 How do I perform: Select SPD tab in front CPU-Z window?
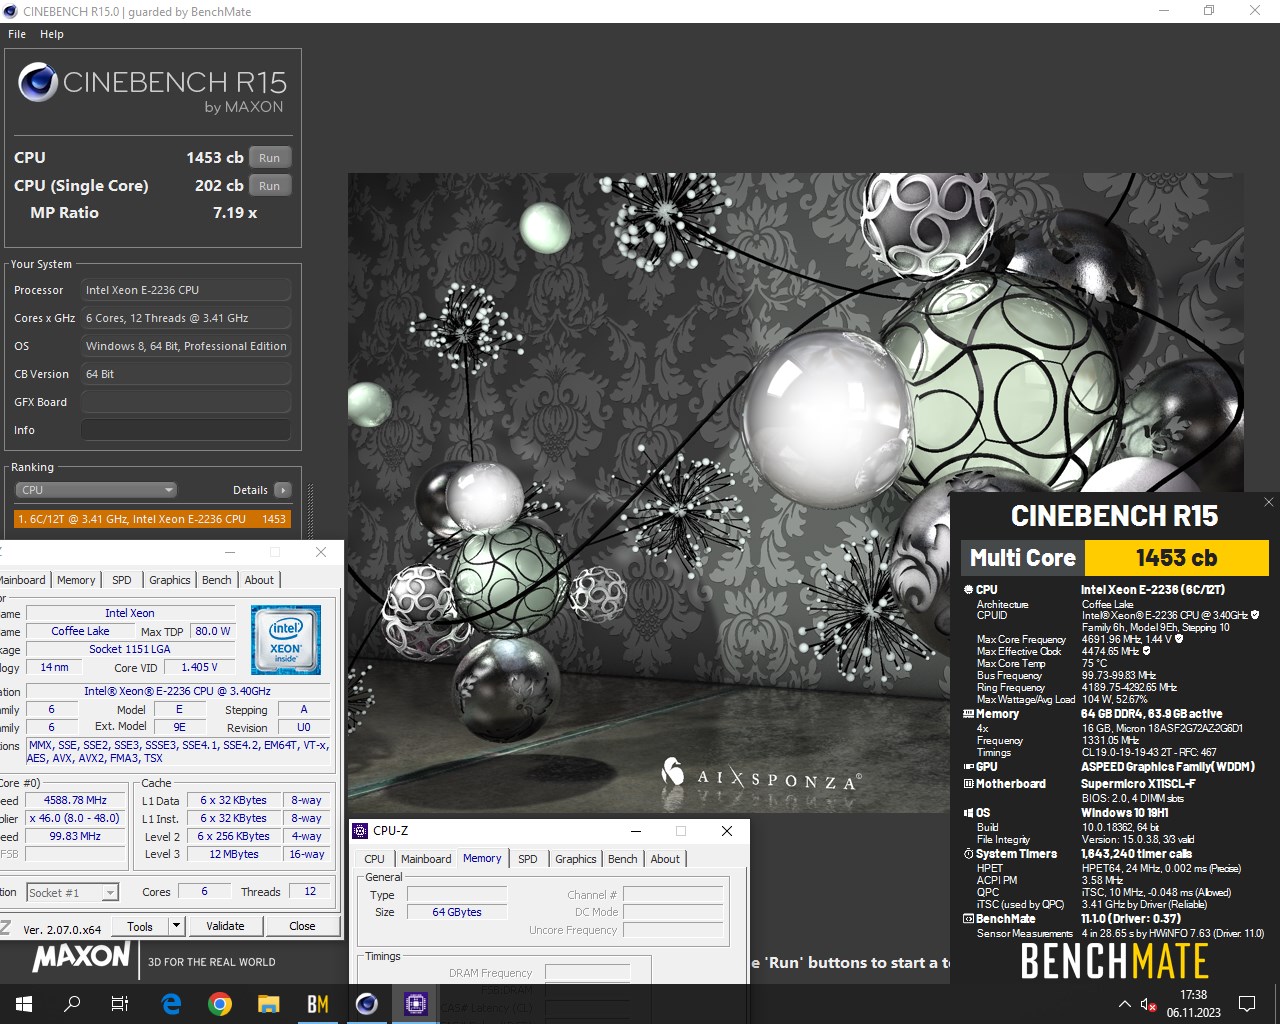(x=528, y=859)
